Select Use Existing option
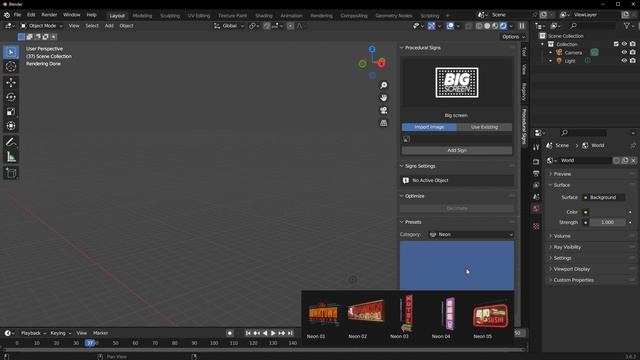 (x=484, y=127)
